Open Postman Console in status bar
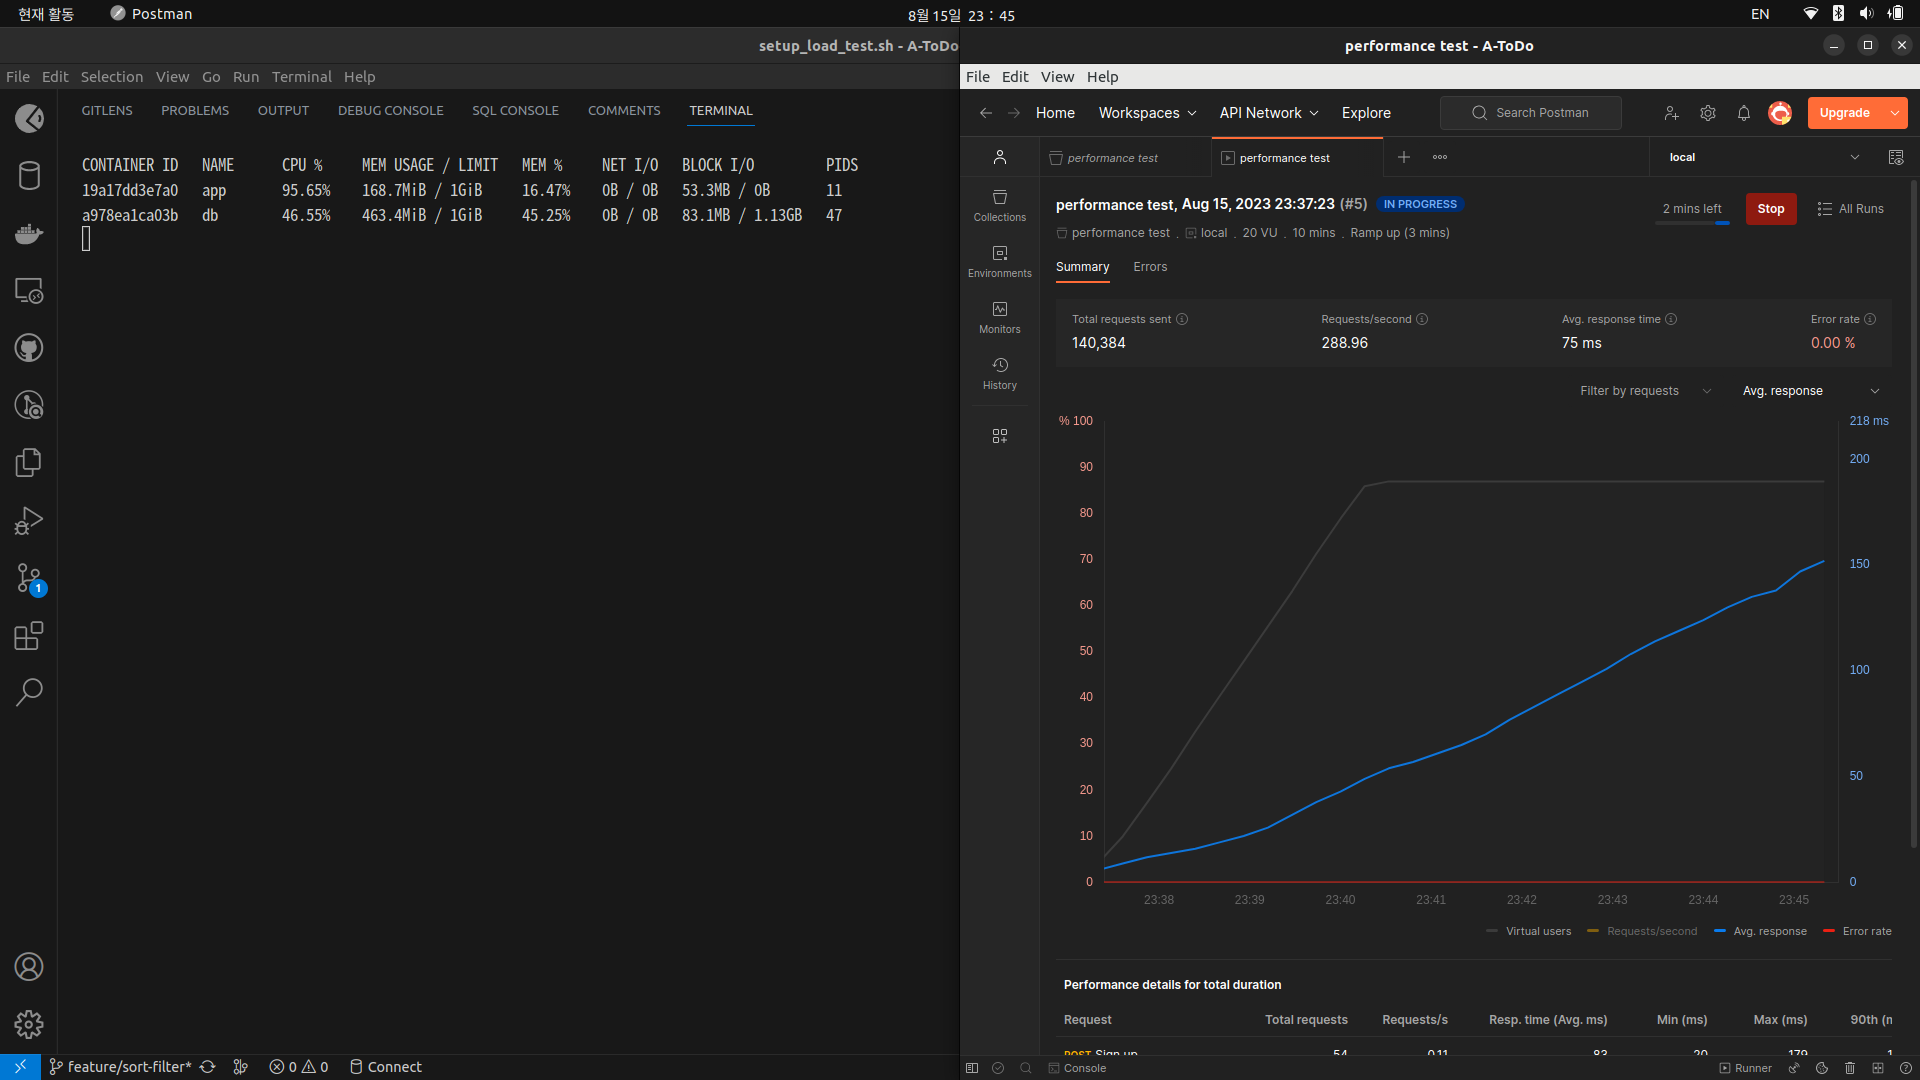 click(x=1077, y=1068)
